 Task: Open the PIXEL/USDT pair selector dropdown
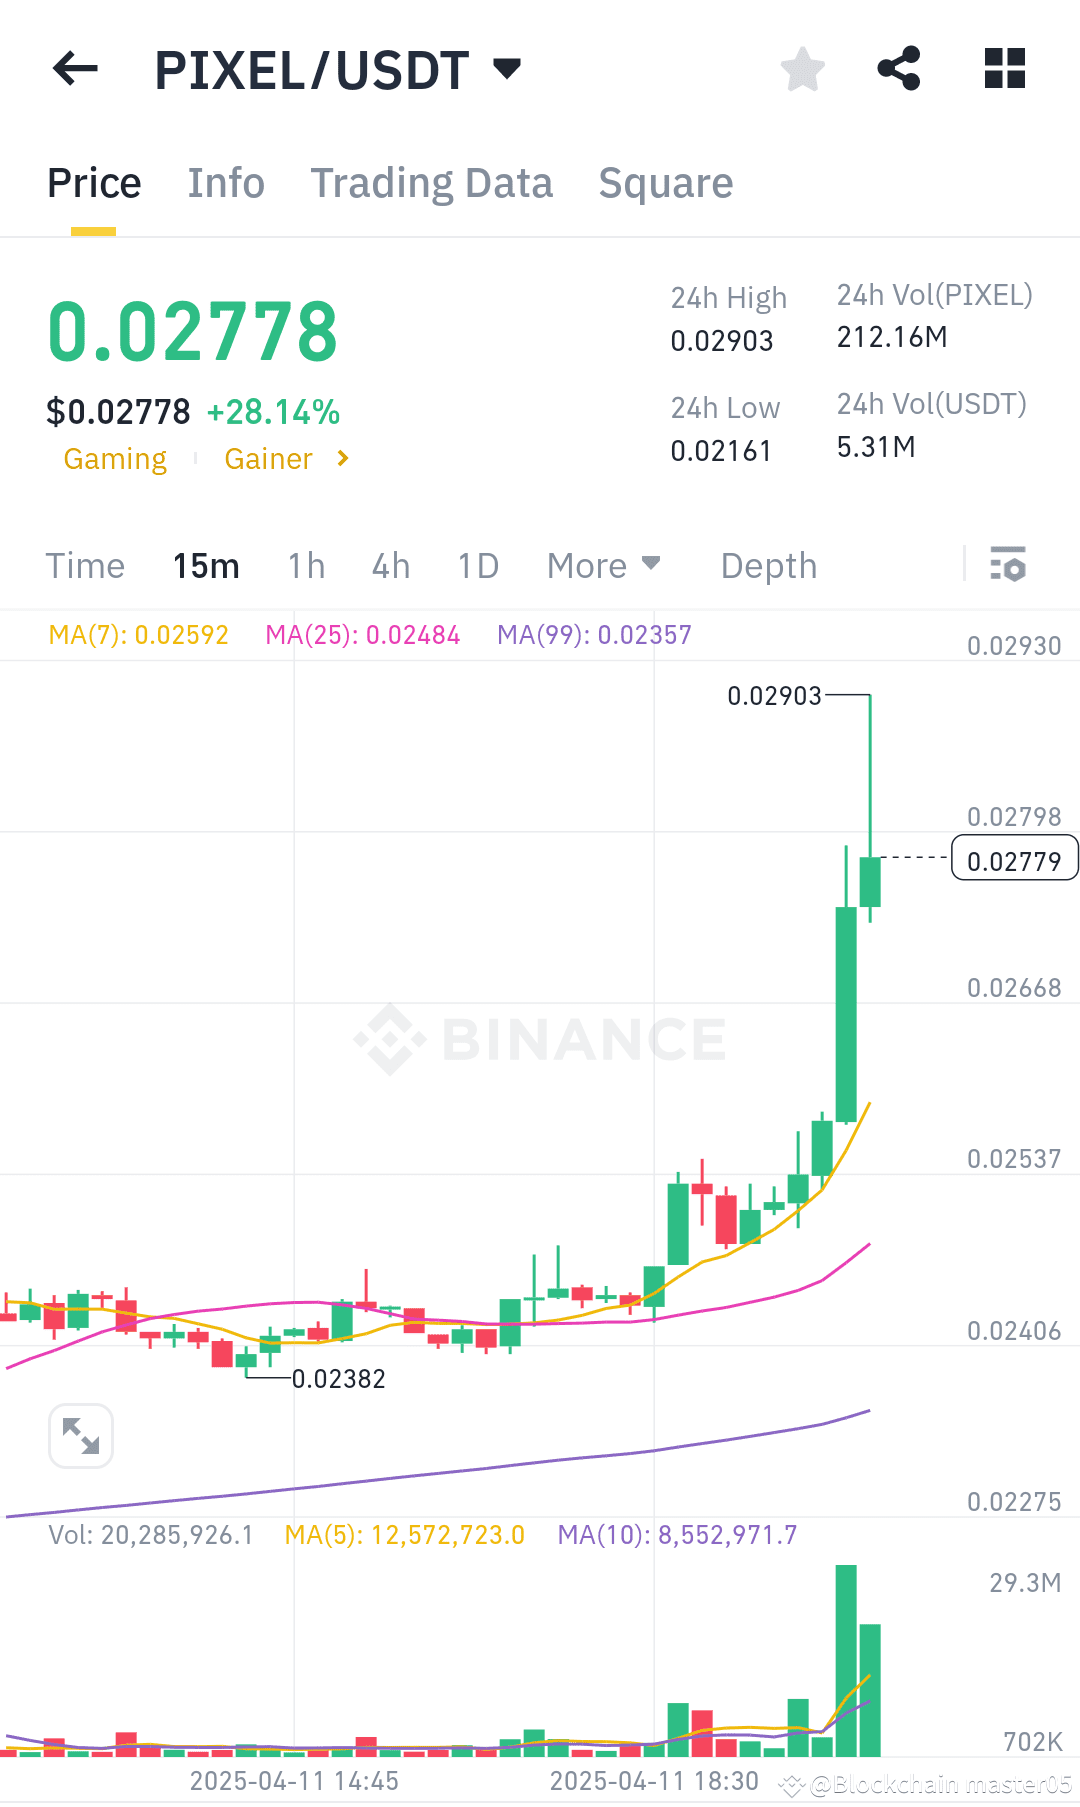pyautogui.click(x=506, y=68)
